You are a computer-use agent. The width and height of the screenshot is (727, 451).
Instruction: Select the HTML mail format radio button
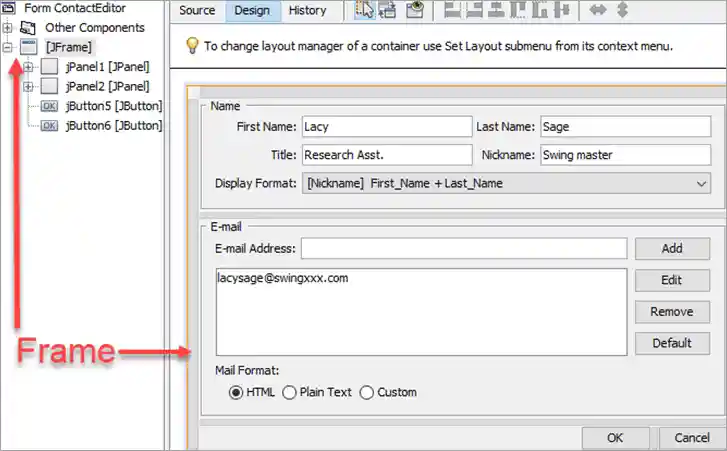(236, 393)
